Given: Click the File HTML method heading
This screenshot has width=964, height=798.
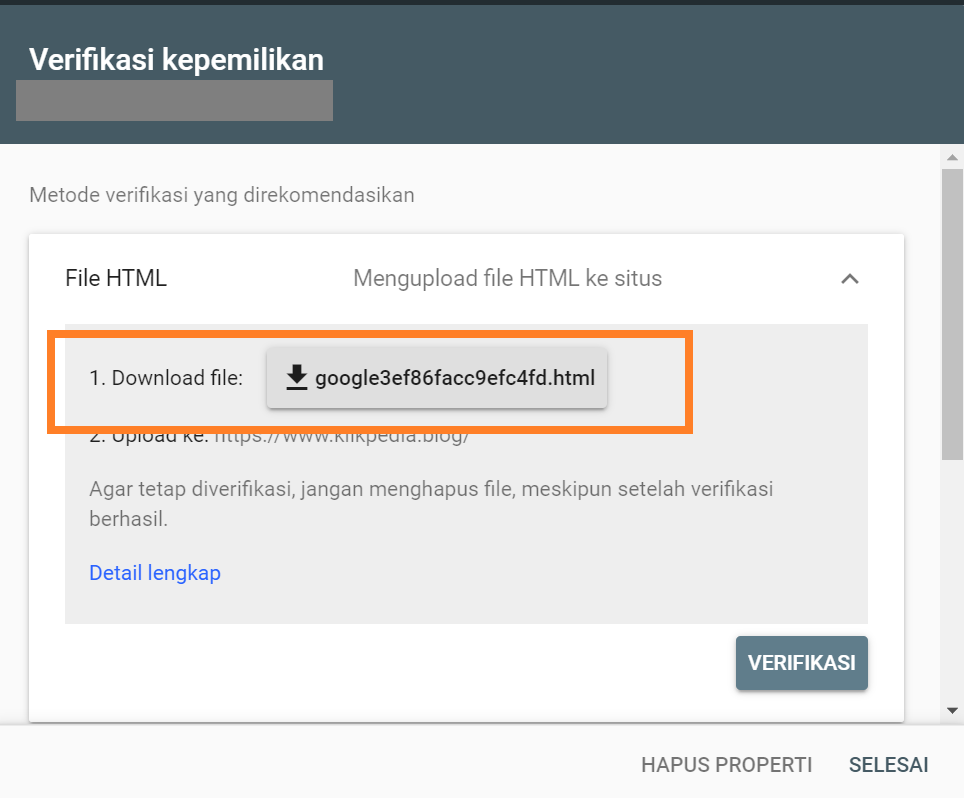Looking at the screenshot, I should click(x=116, y=278).
